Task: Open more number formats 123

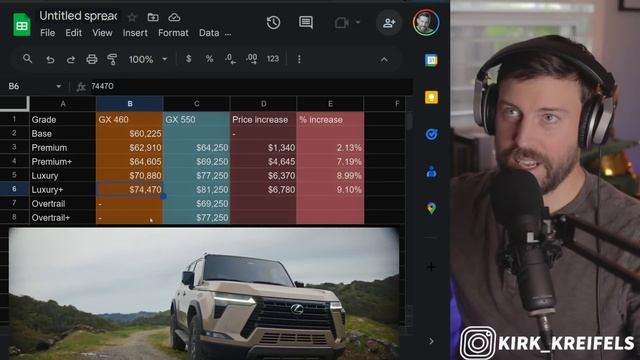Action: [x=273, y=59]
